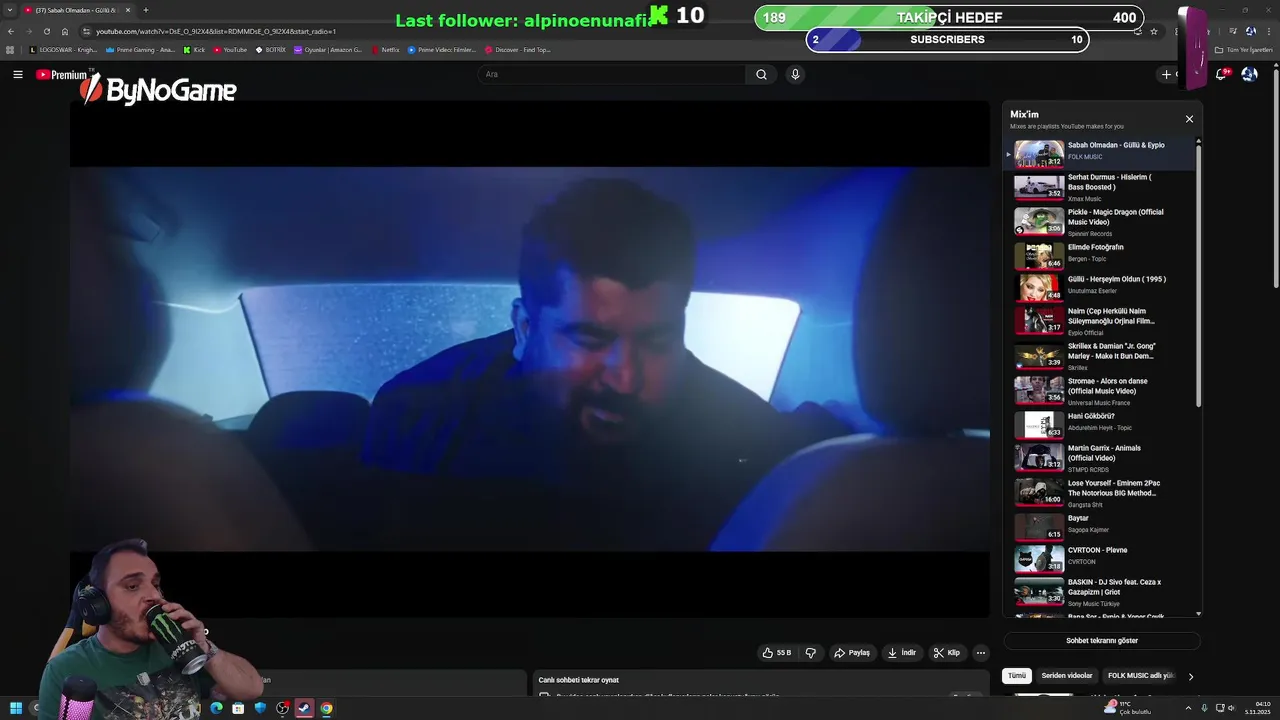Play Pickle - Magic Dragon video
Image resolution: width=1280 pixels, height=720 pixels.
click(1099, 222)
